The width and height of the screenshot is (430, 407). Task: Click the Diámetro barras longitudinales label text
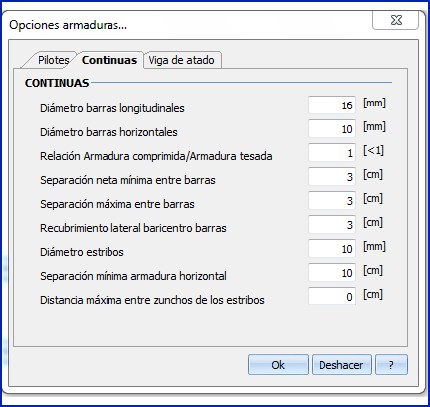[112, 108]
